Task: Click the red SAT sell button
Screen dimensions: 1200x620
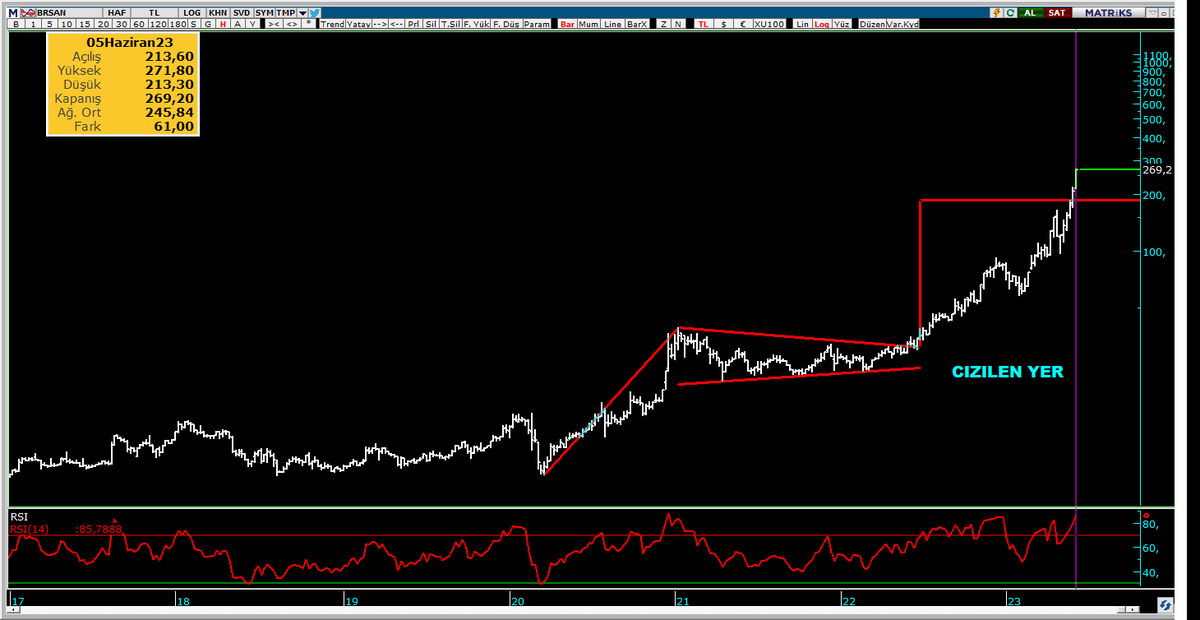Action: (1056, 12)
